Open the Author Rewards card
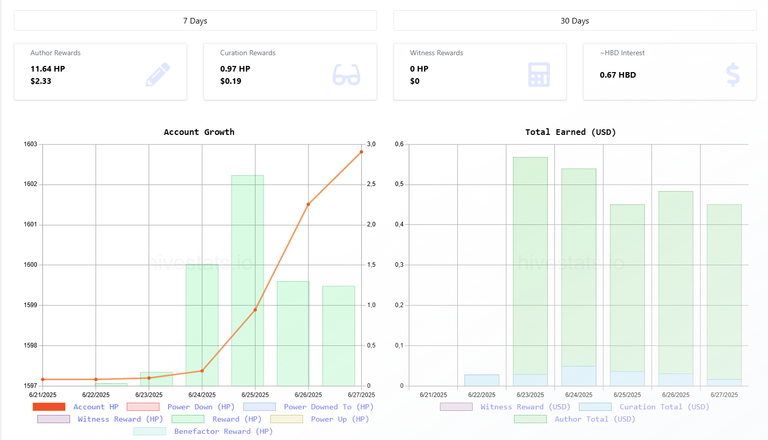This screenshot has width=768, height=440. click(x=100, y=72)
